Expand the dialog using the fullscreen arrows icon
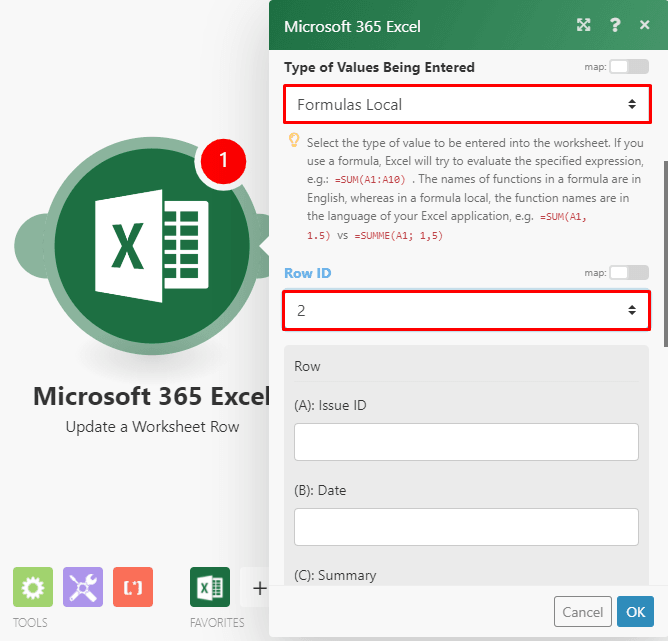The image size is (668, 641). tap(584, 26)
